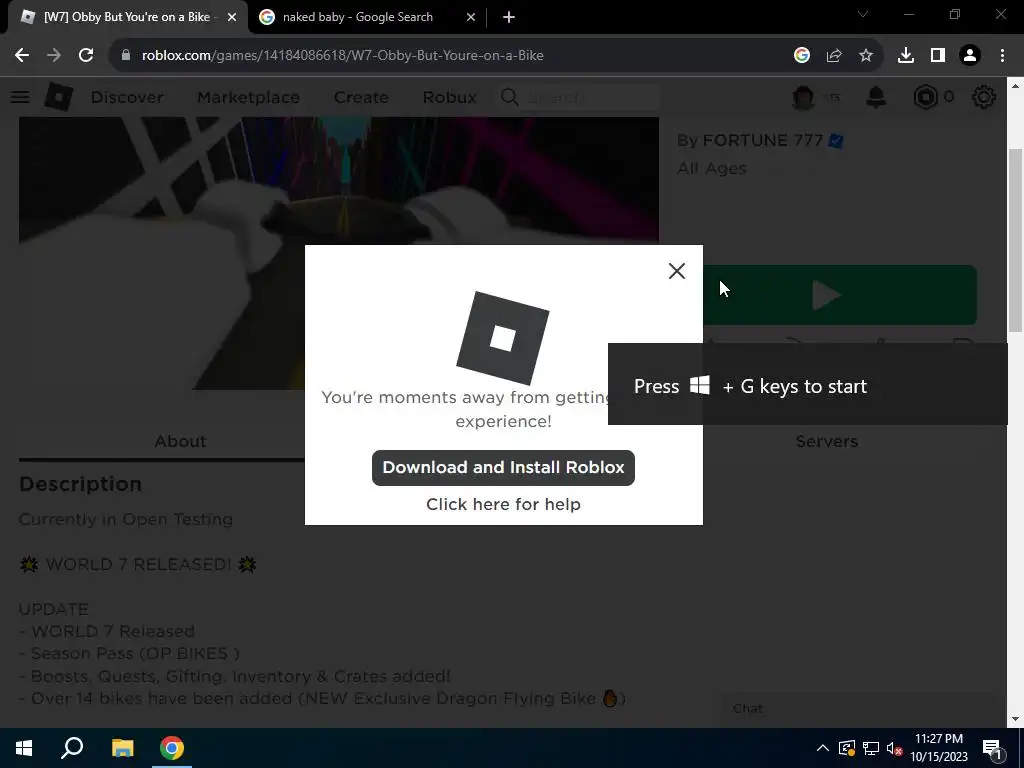This screenshot has width=1024, height=768.
Task: Click the Google icon in the address bar
Action: pyautogui.click(x=802, y=56)
